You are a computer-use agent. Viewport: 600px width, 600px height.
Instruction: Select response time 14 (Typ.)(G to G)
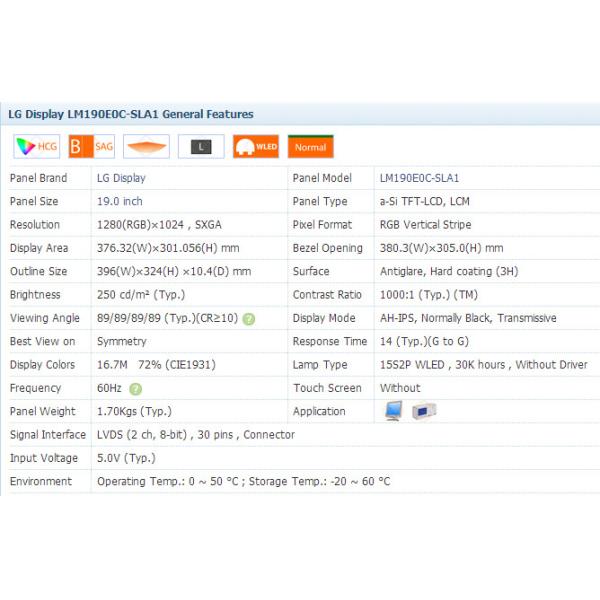click(424, 342)
